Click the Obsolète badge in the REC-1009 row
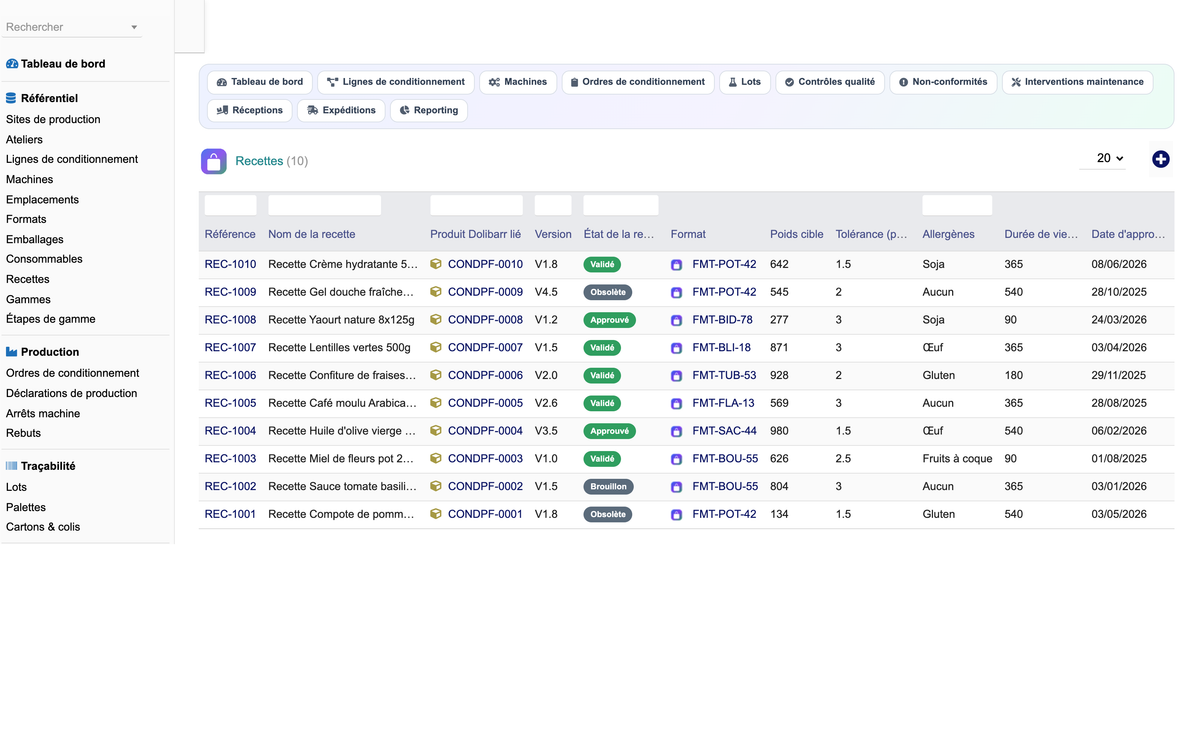 coord(608,293)
